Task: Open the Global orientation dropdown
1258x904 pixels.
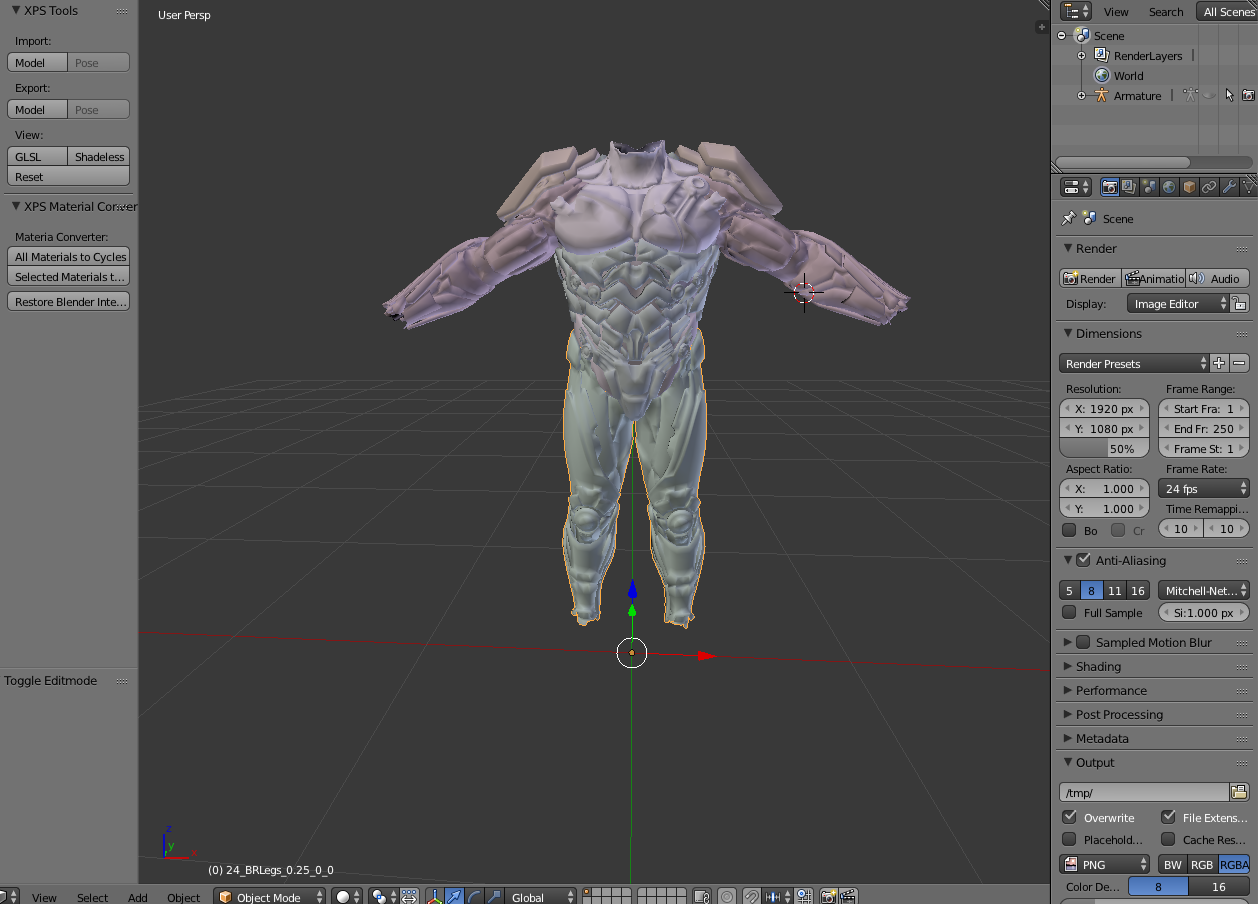Action: click(540, 897)
